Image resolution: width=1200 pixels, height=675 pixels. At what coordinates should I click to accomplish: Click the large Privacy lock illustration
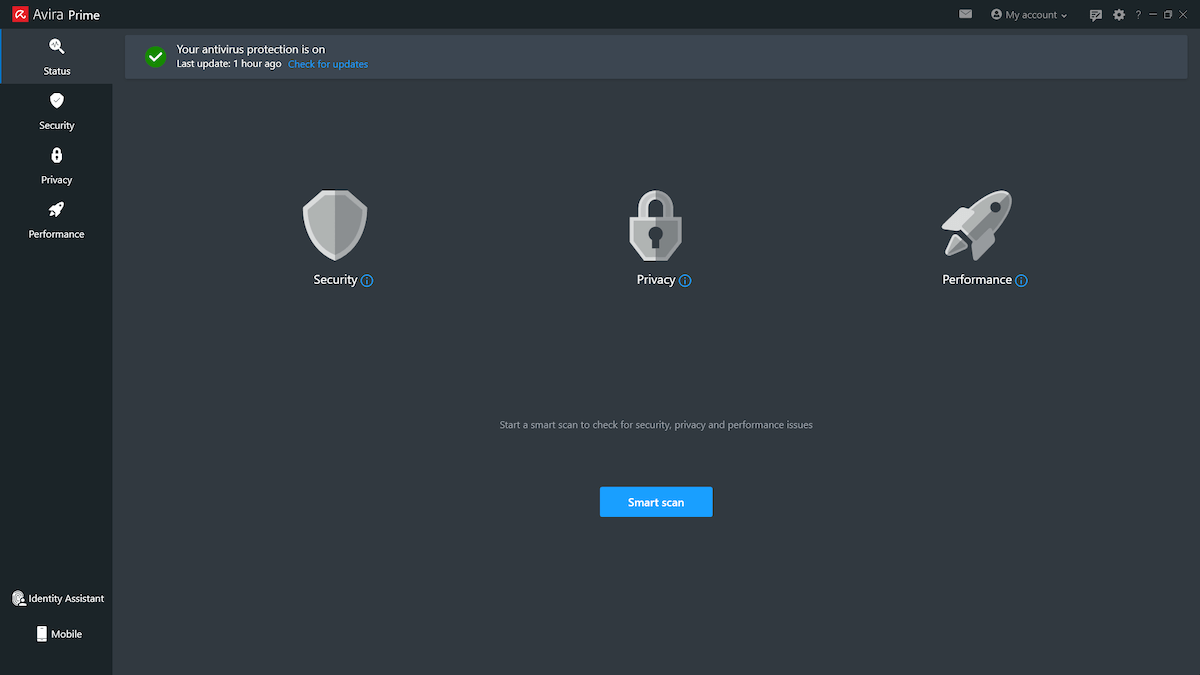[656, 224]
